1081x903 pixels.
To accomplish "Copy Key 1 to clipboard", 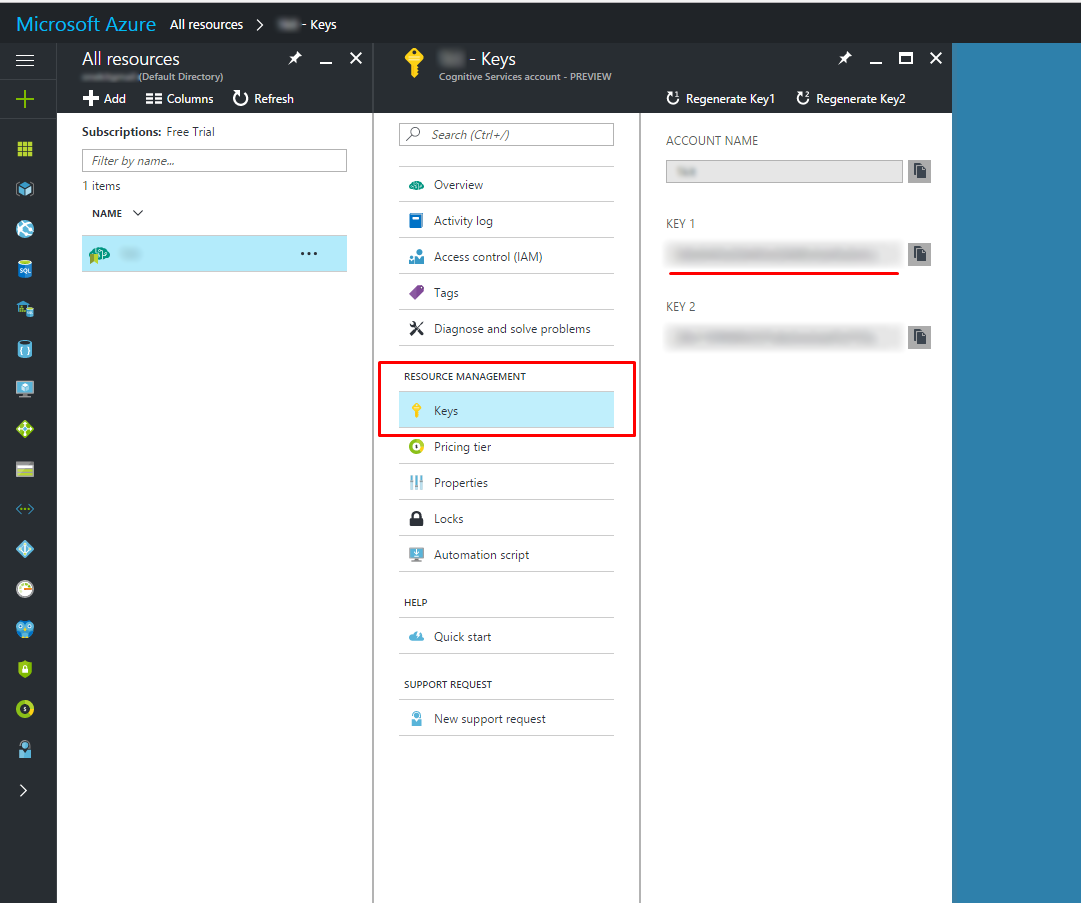I will [x=920, y=254].
